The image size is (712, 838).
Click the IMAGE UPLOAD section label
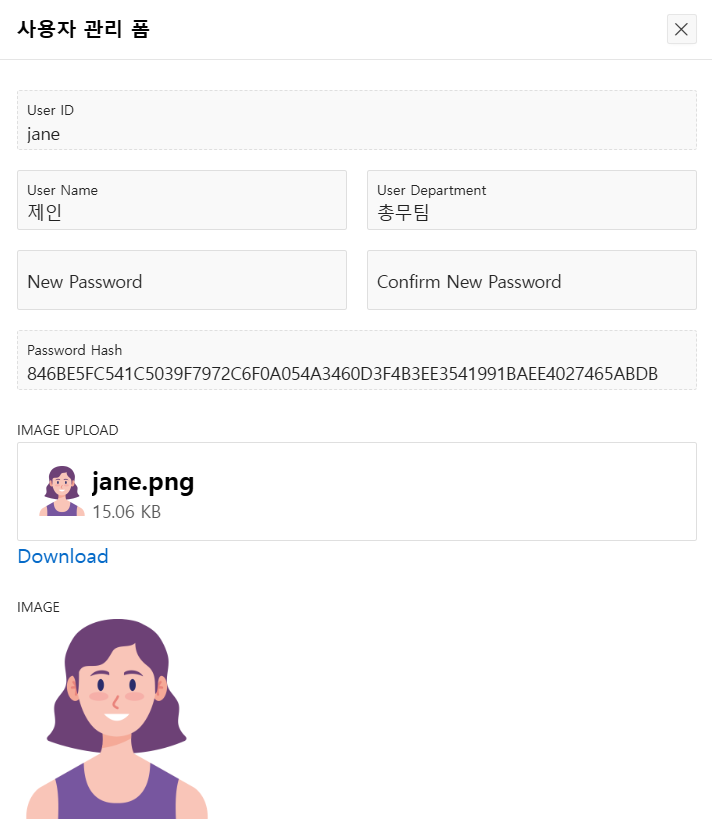click(68, 430)
